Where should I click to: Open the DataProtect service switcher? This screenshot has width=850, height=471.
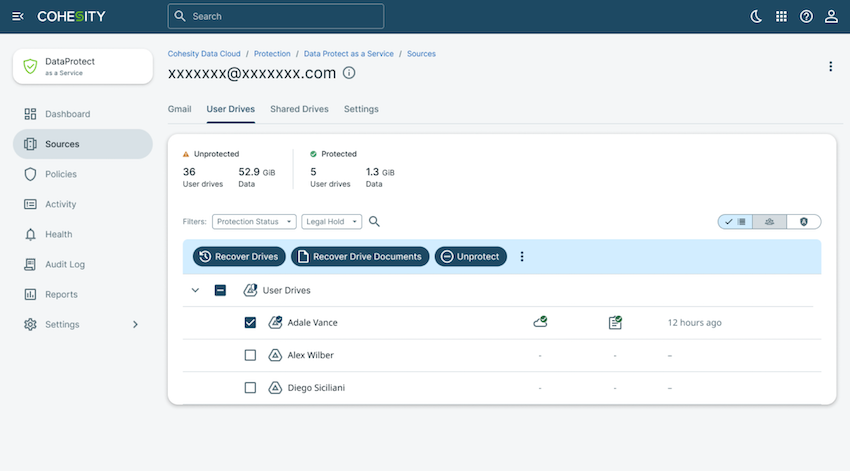tap(83, 66)
